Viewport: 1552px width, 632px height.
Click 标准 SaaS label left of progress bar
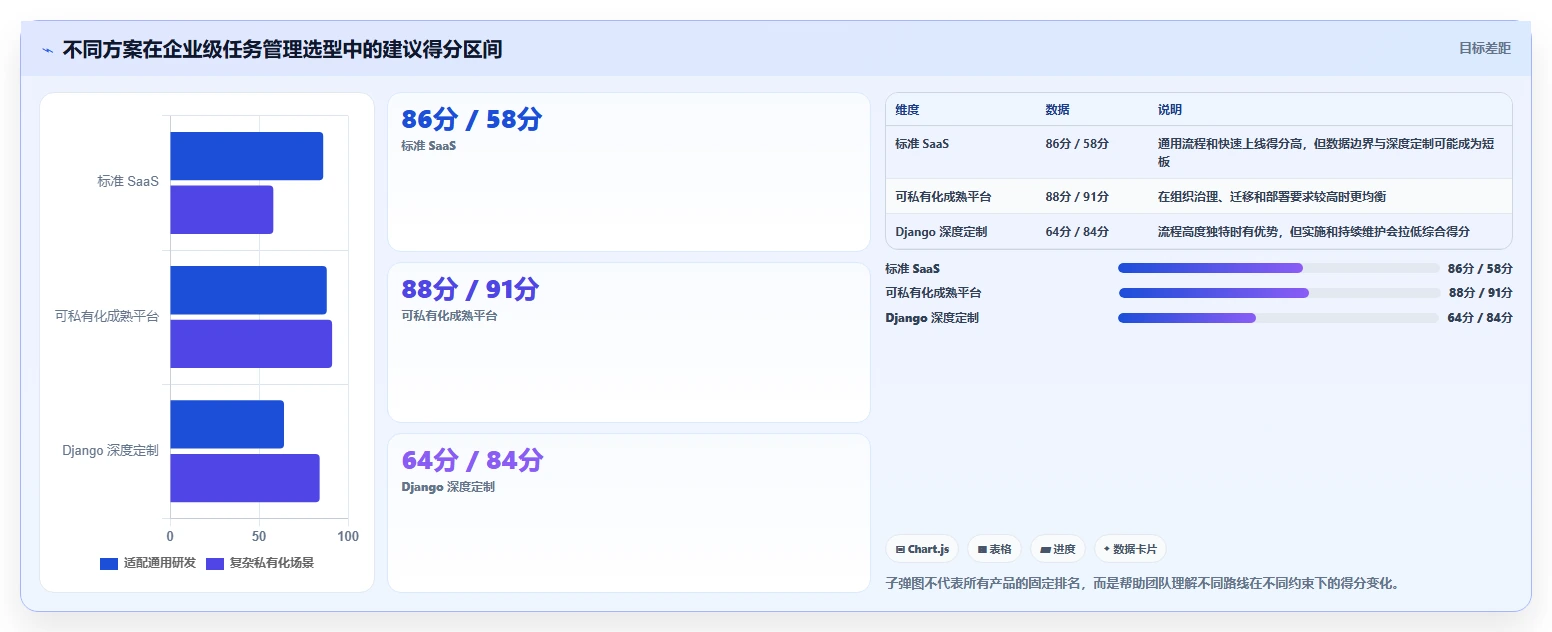[x=912, y=268]
